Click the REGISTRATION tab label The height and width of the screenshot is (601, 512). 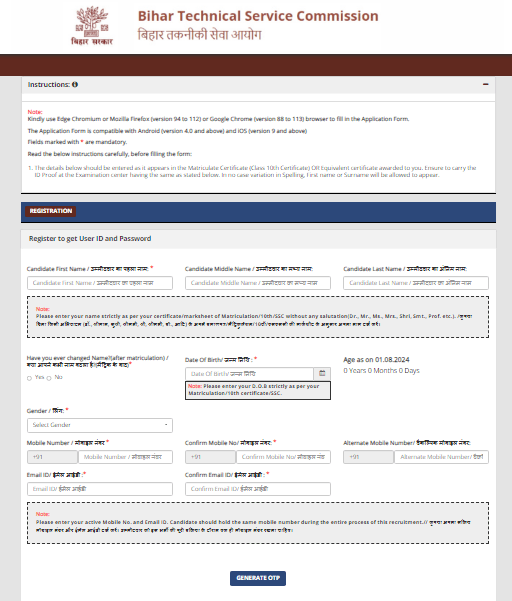coord(51,211)
